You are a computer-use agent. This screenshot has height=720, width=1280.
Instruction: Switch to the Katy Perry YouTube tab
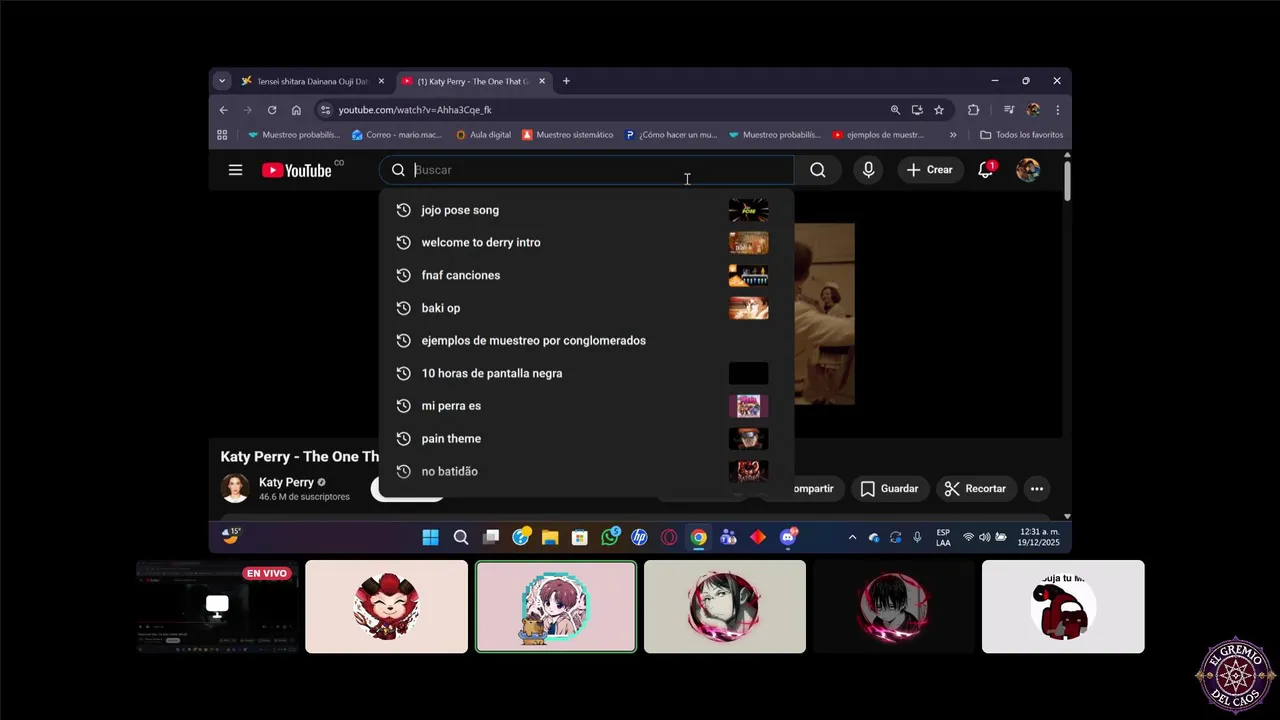coord(473,81)
